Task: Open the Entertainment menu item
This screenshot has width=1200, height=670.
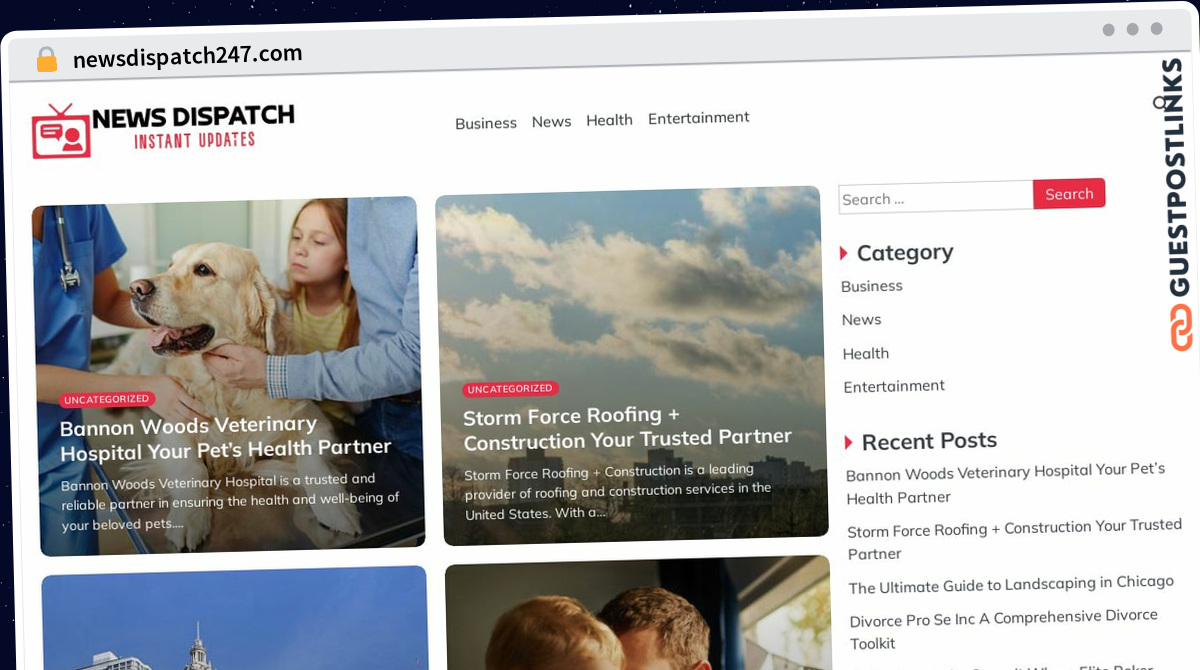Action: 699,117
